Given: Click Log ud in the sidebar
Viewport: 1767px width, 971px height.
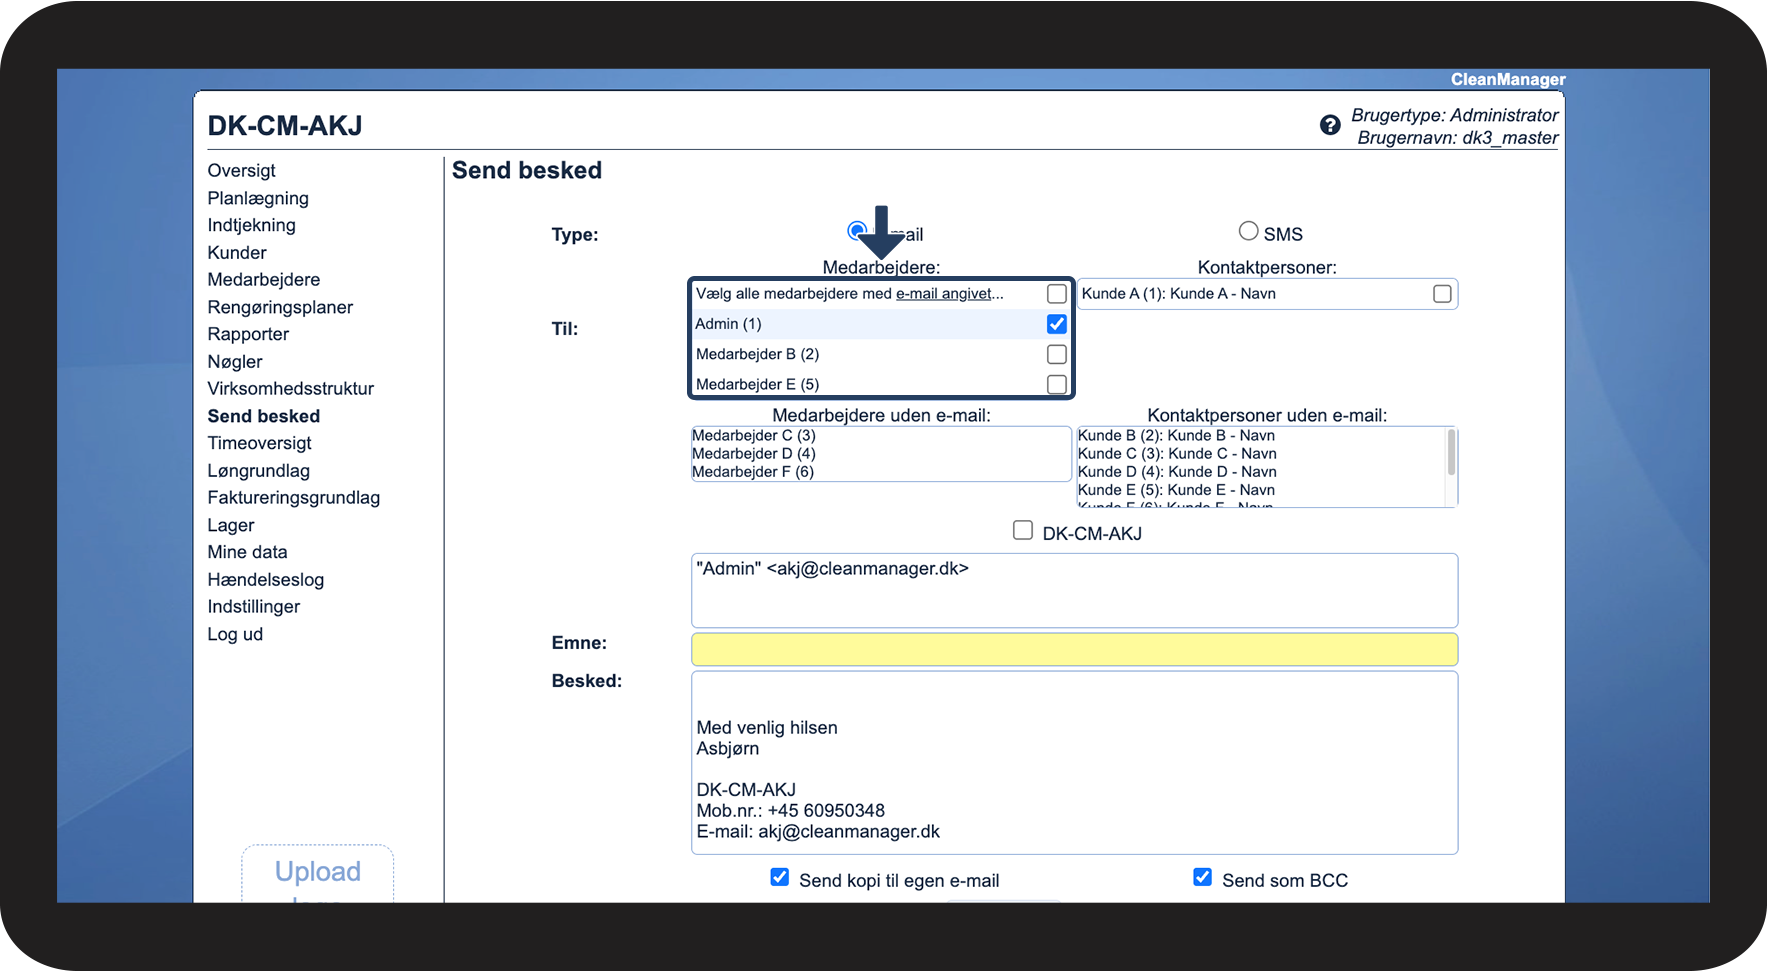Looking at the screenshot, I should [x=235, y=634].
